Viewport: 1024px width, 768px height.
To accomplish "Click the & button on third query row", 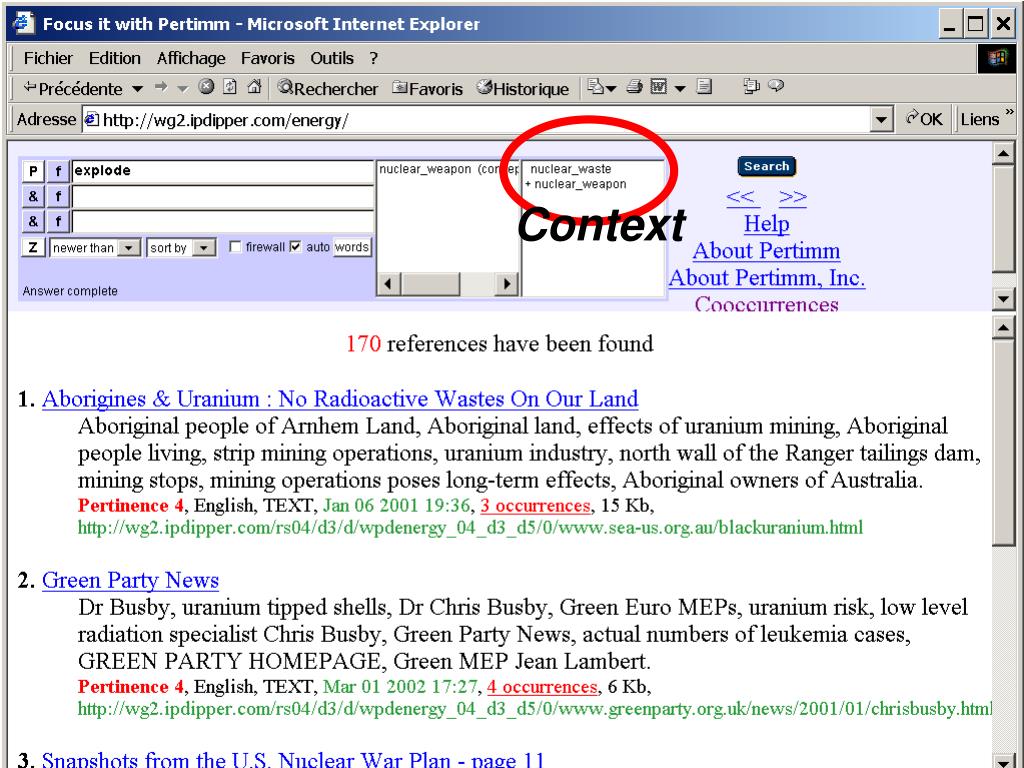I will click(x=33, y=221).
